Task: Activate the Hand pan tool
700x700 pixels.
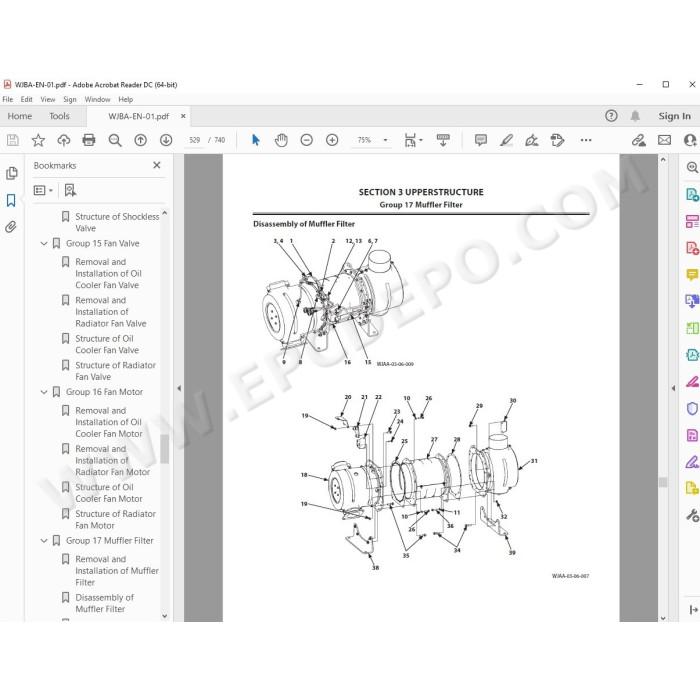Action: click(x=281, y=140)
